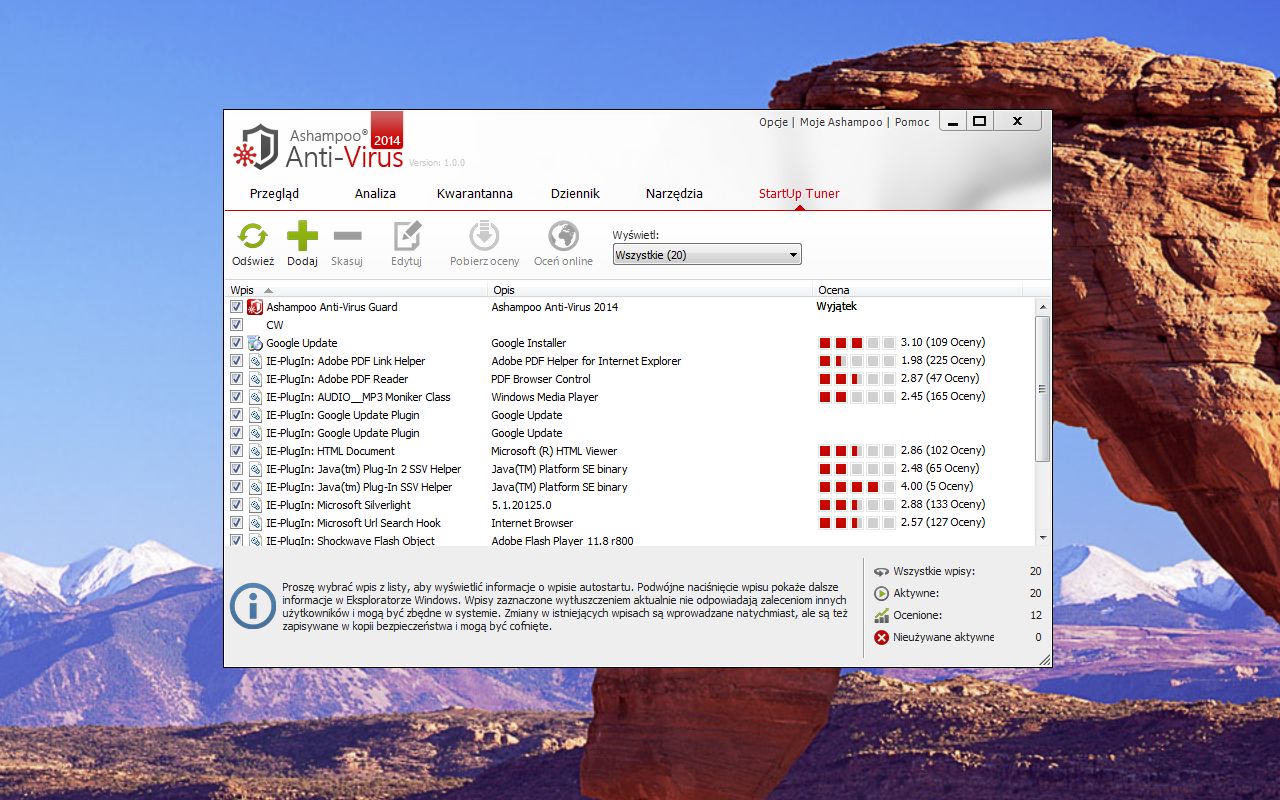Click the Oceń online globe icon
The height and width of the screenshot is (800, 1280).
pyautogui.click(x=563, y=236)
